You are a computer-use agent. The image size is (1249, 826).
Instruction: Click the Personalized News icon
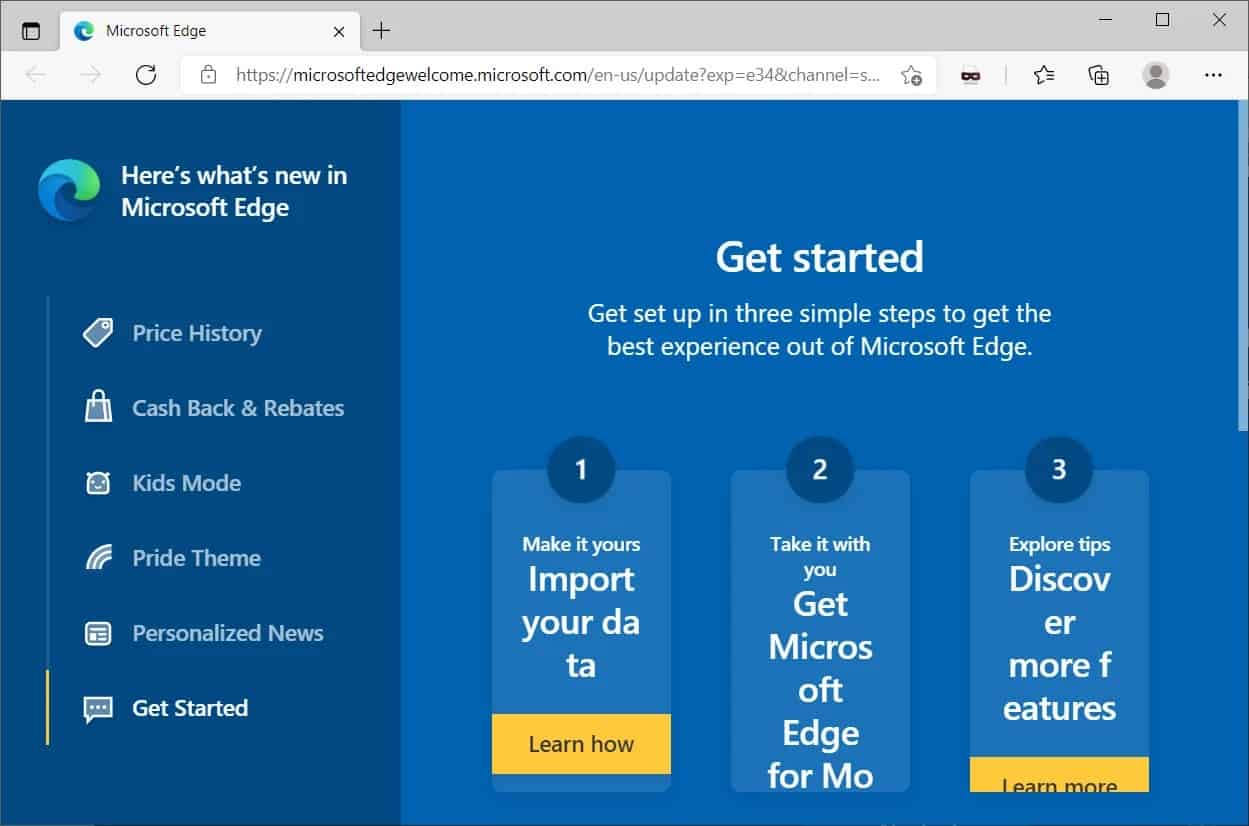point(98,633)
